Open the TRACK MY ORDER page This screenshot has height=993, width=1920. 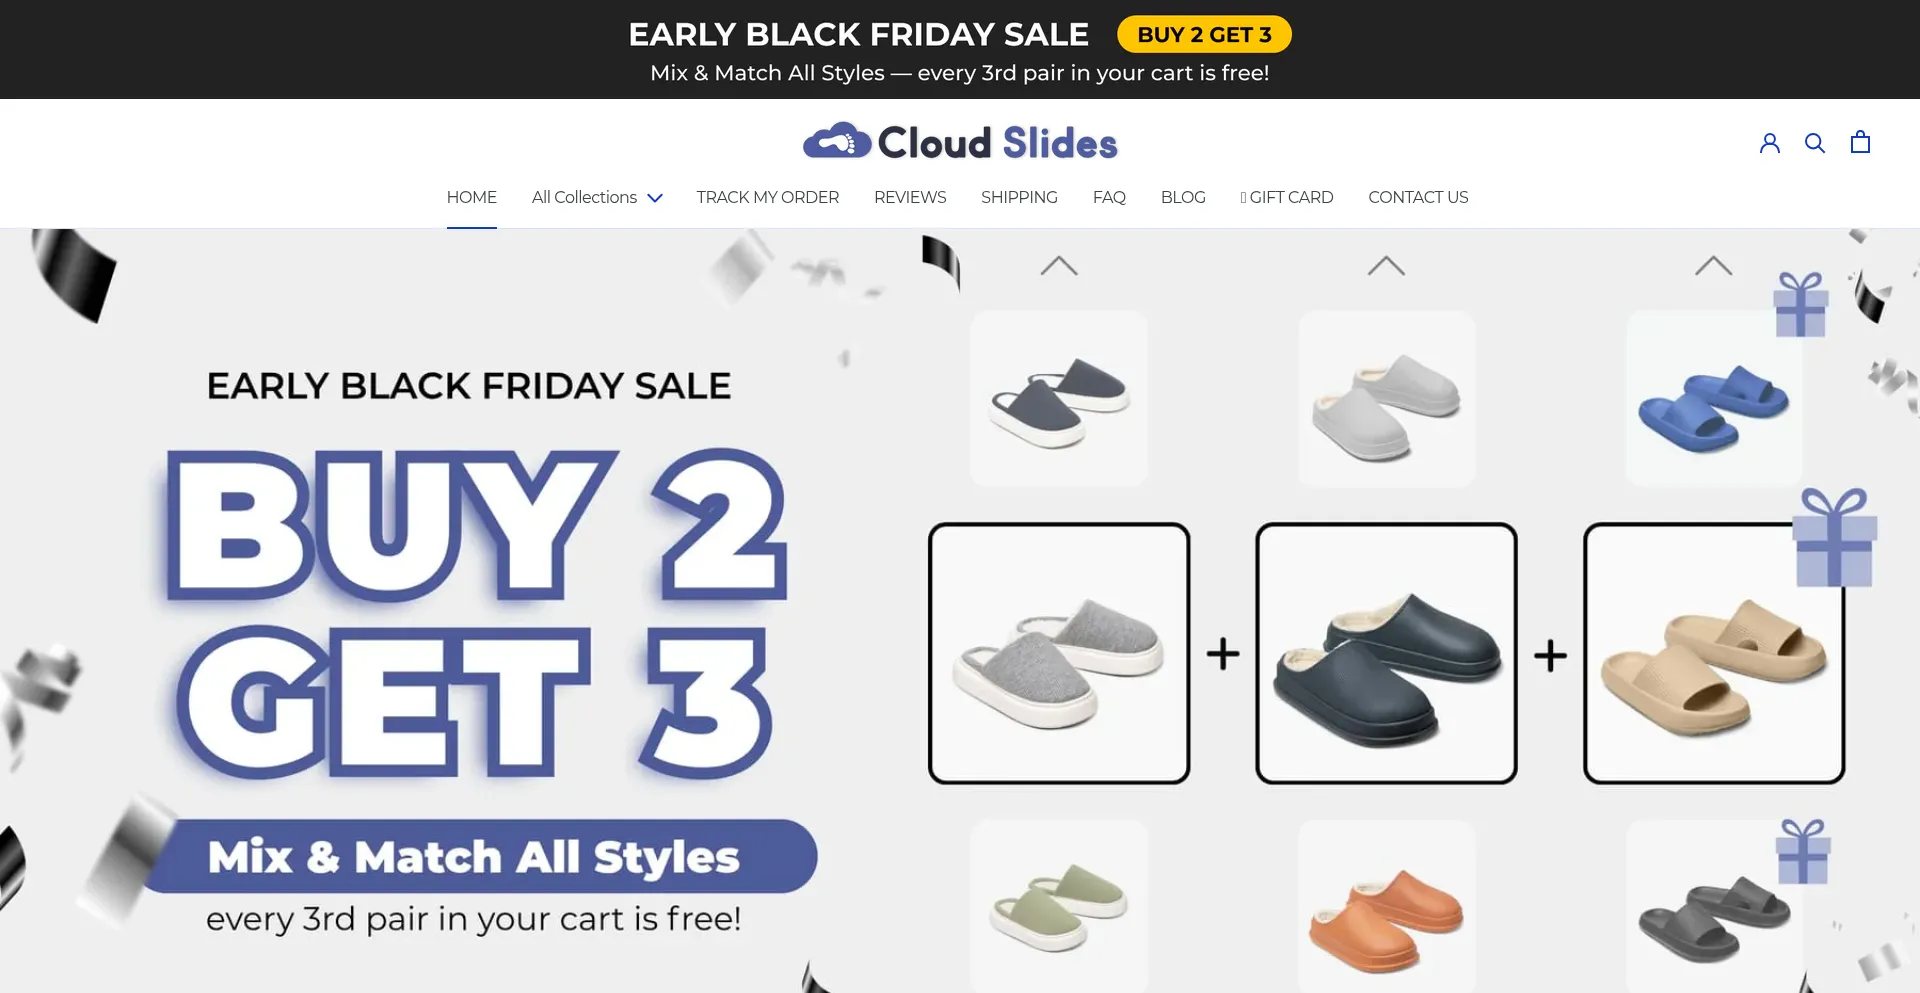click(767, 197)
